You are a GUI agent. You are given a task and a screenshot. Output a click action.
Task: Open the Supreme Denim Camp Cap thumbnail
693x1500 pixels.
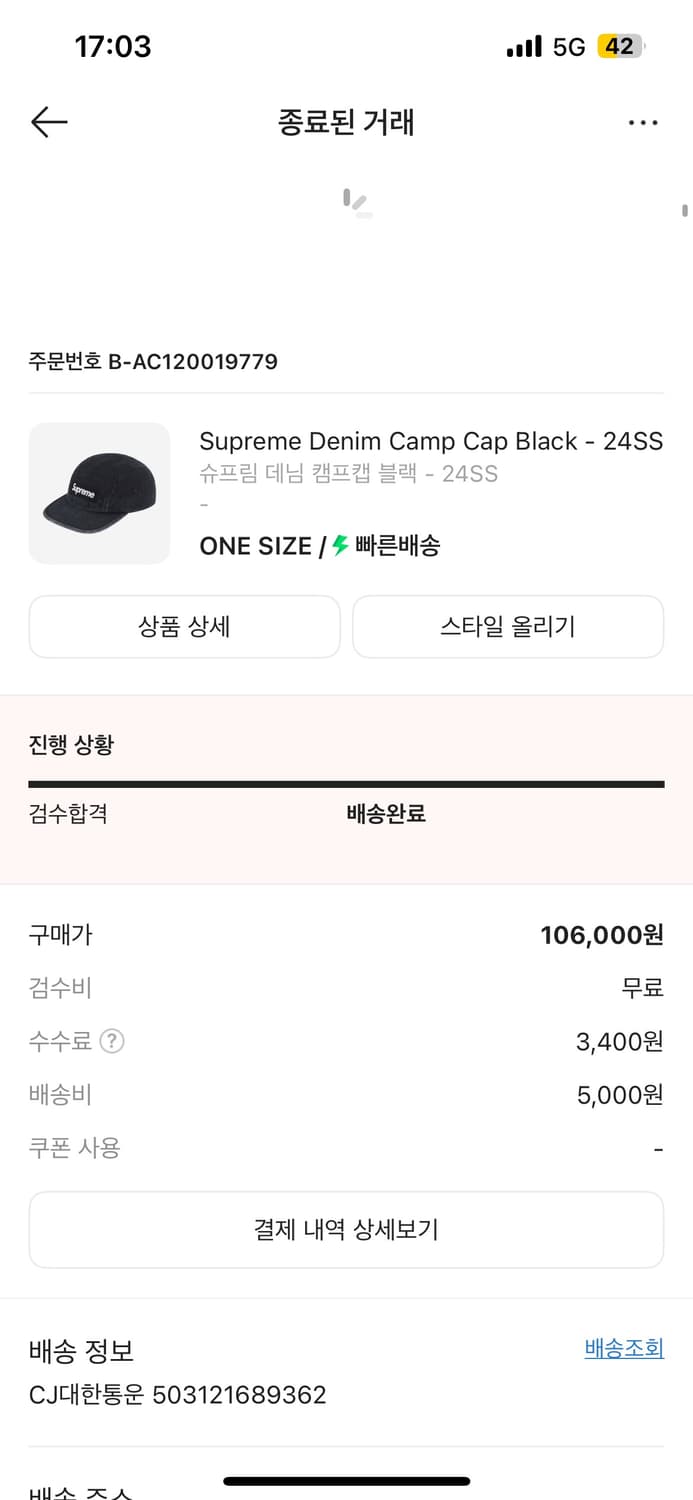[x=99, y=493]
